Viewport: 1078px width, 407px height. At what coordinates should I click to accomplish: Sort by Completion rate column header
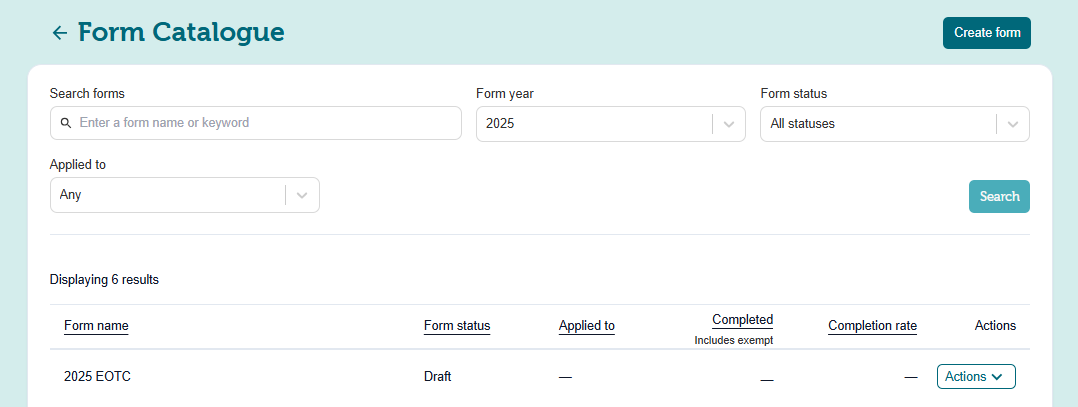[872, 325]
